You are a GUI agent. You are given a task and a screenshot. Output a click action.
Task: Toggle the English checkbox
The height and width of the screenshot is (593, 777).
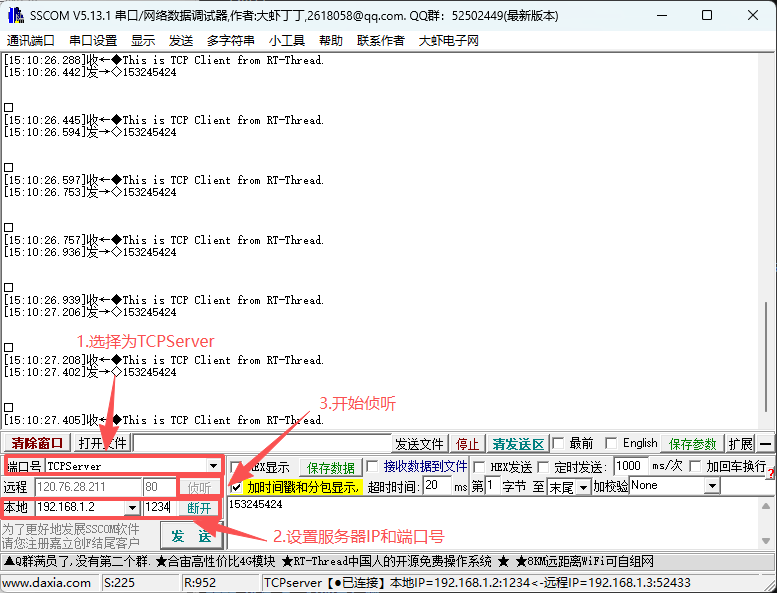pos(611,443)
